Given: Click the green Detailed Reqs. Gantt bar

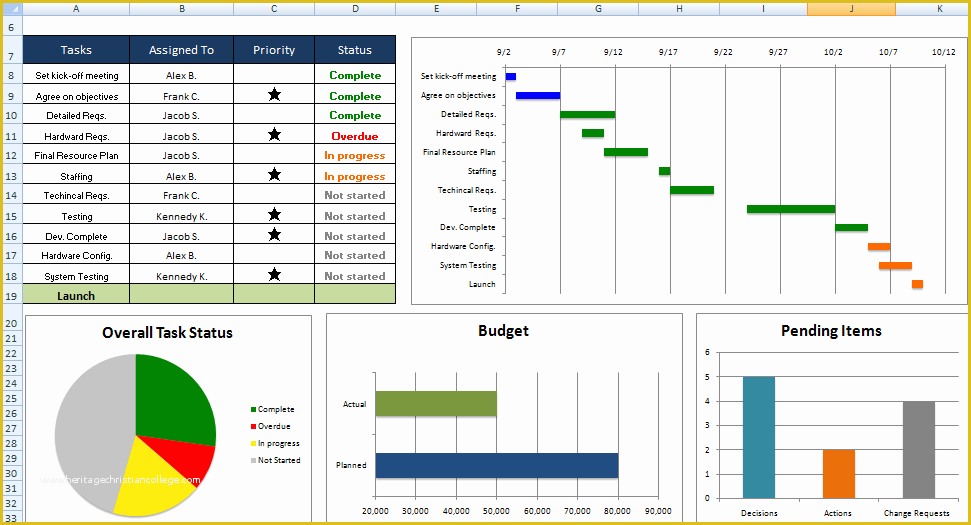Looking at the screenshot, I should 588,115.
